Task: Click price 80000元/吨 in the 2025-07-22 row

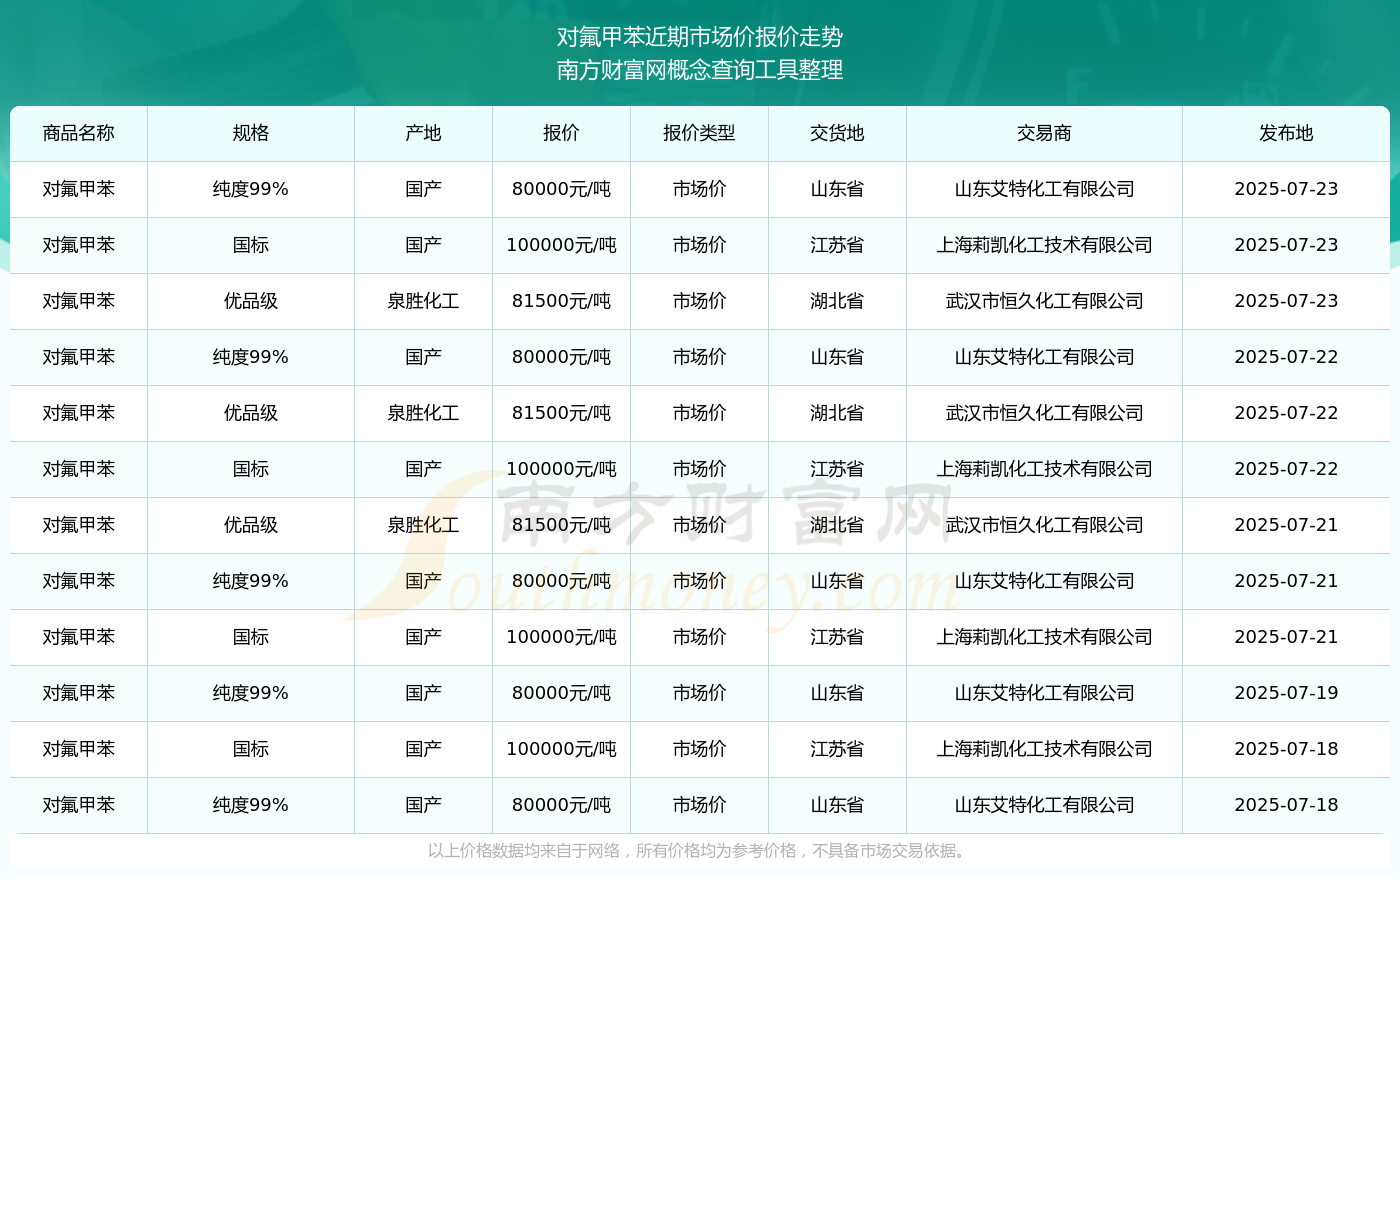Action: tap(561, 357)
